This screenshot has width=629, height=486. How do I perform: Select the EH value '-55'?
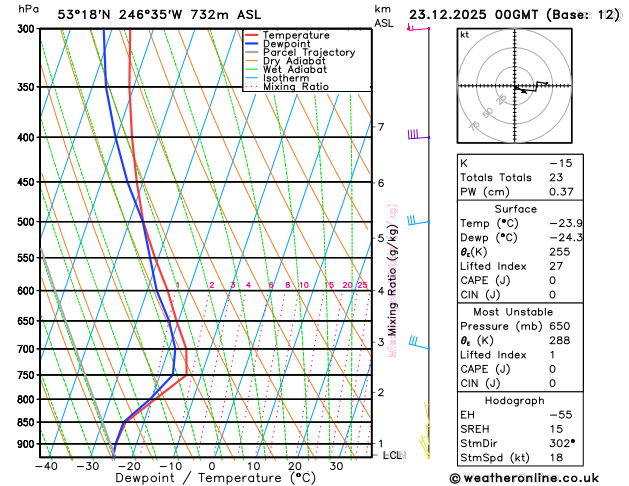click(x=560, y=415)
